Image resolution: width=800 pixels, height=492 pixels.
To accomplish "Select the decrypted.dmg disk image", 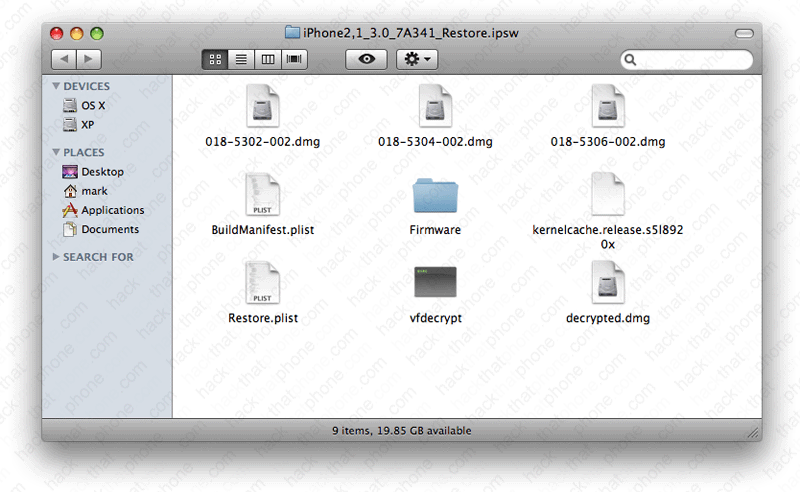I will pos(608,284).
